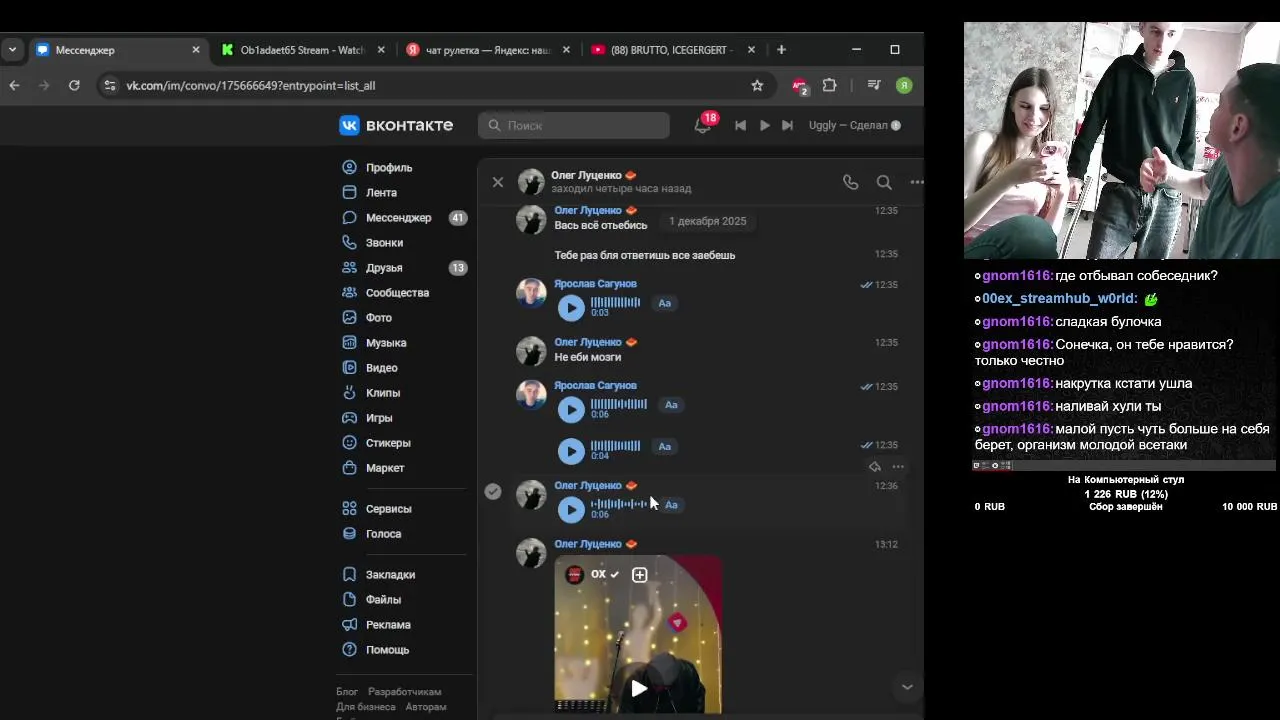
Task: Click the Видео sidebar icon
Action: [x=349, y=368]
